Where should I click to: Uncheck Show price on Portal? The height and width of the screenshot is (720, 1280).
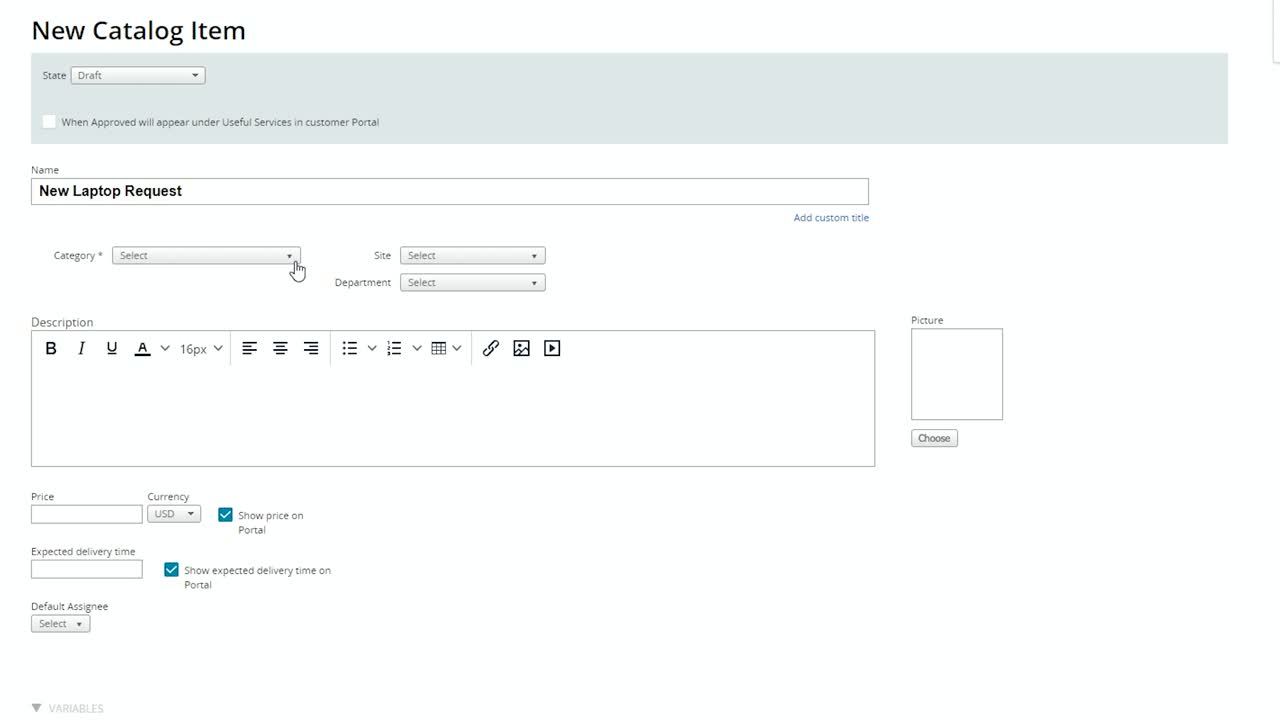coord(225,515)
